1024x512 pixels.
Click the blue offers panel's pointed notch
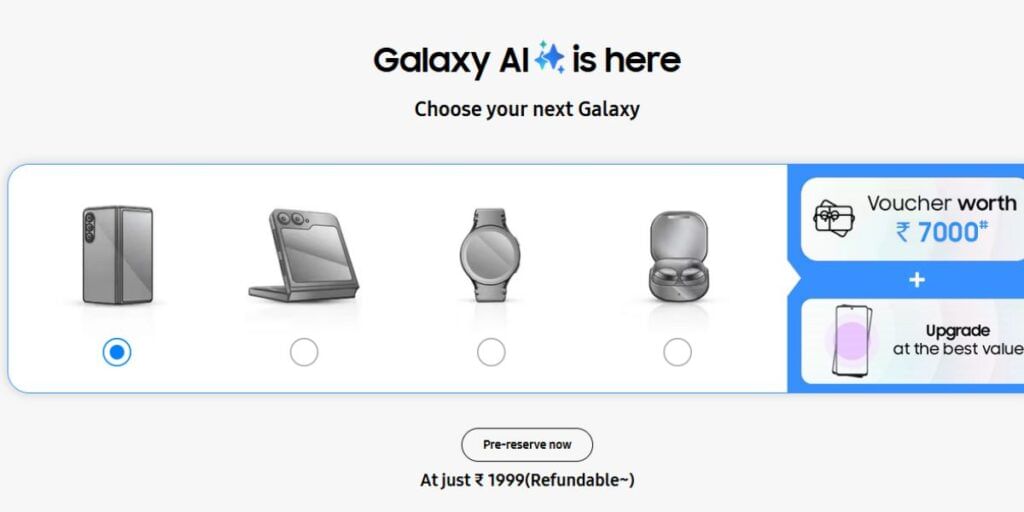(x=794, y=280)
